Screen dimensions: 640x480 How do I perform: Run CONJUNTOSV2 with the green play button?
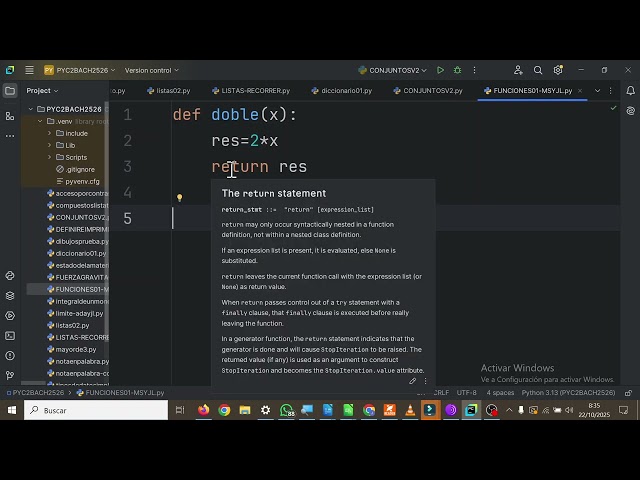click(x=440, y=70)
